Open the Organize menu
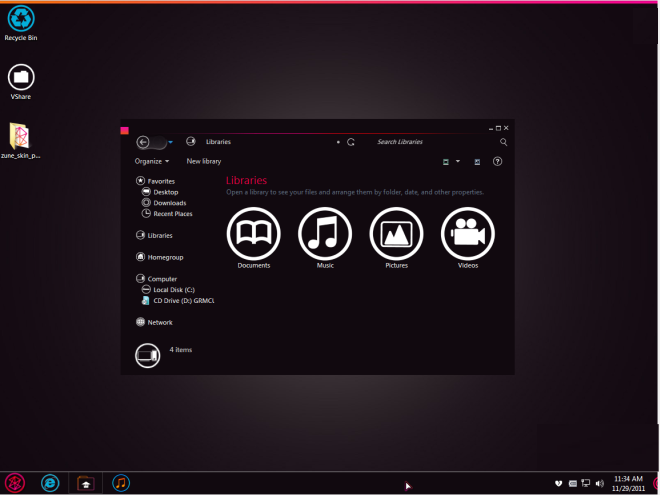 152,161
